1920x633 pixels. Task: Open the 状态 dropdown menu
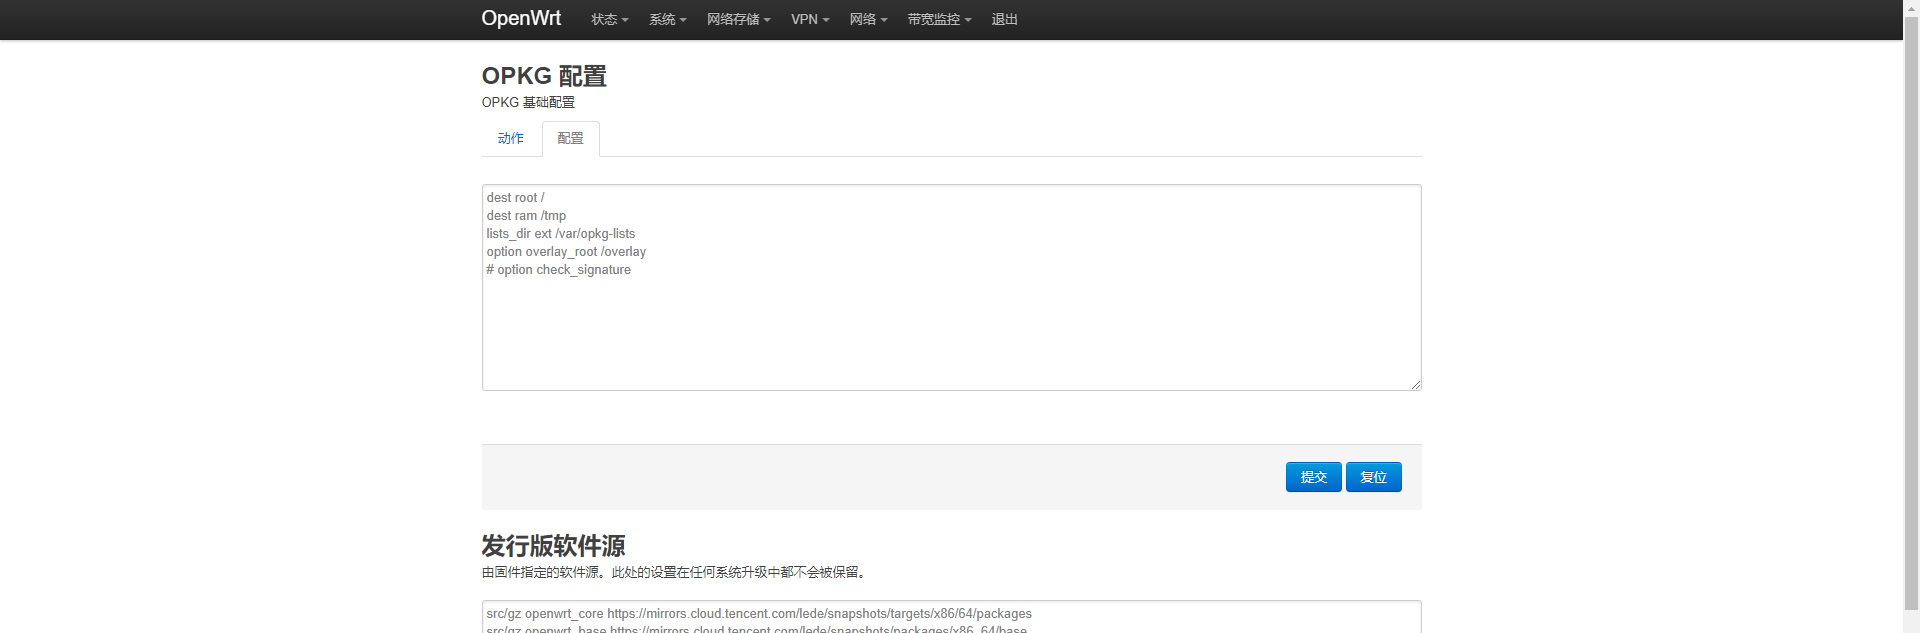coord(609,19)
